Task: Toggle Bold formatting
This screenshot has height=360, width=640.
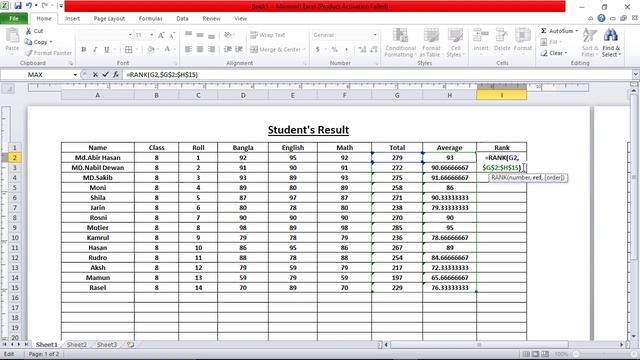Action: pos(84,49)
